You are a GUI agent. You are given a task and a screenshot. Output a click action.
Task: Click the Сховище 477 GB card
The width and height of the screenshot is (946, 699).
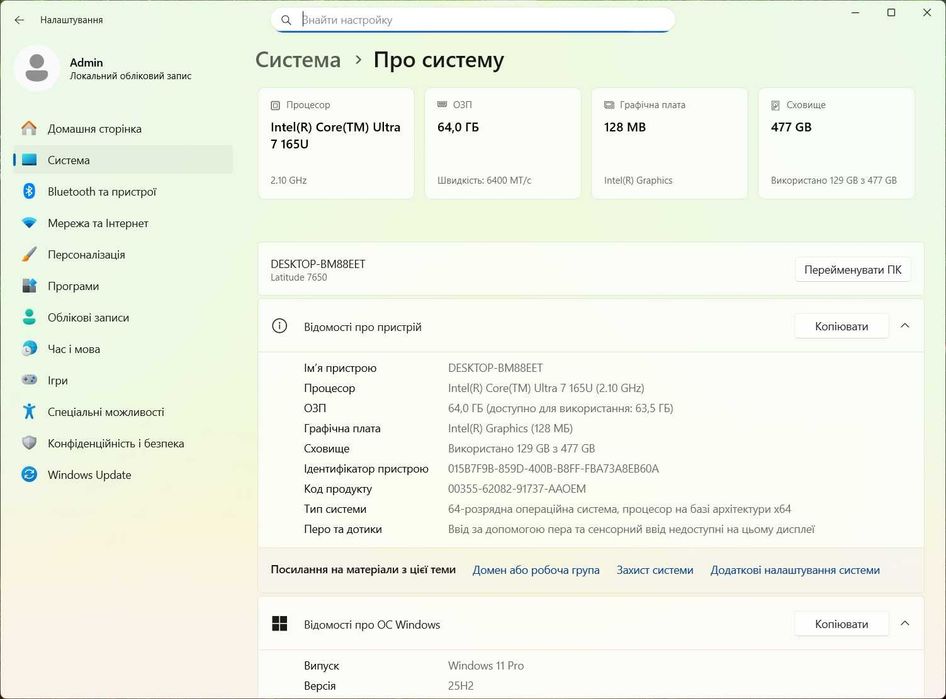(836, 143)
